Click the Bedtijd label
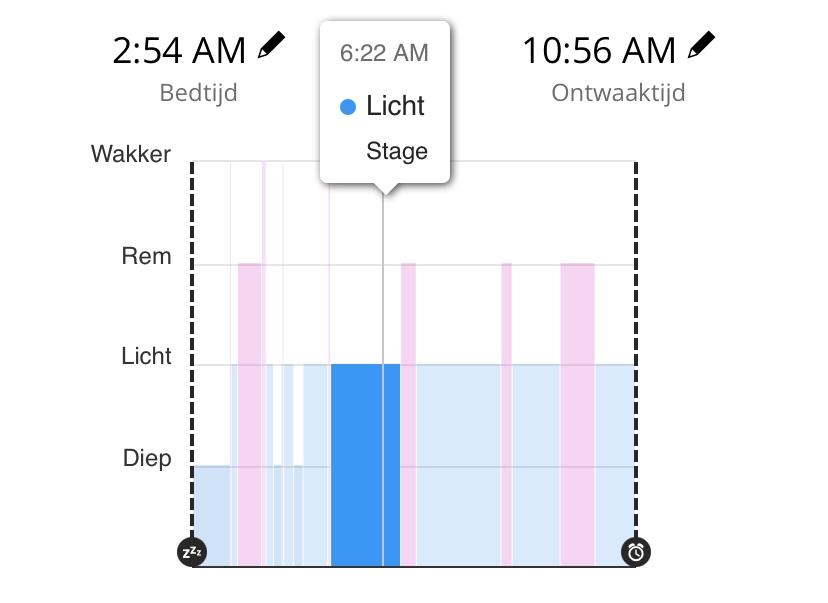This screenshot has height=603, width=828. click(x=199, y=93)
